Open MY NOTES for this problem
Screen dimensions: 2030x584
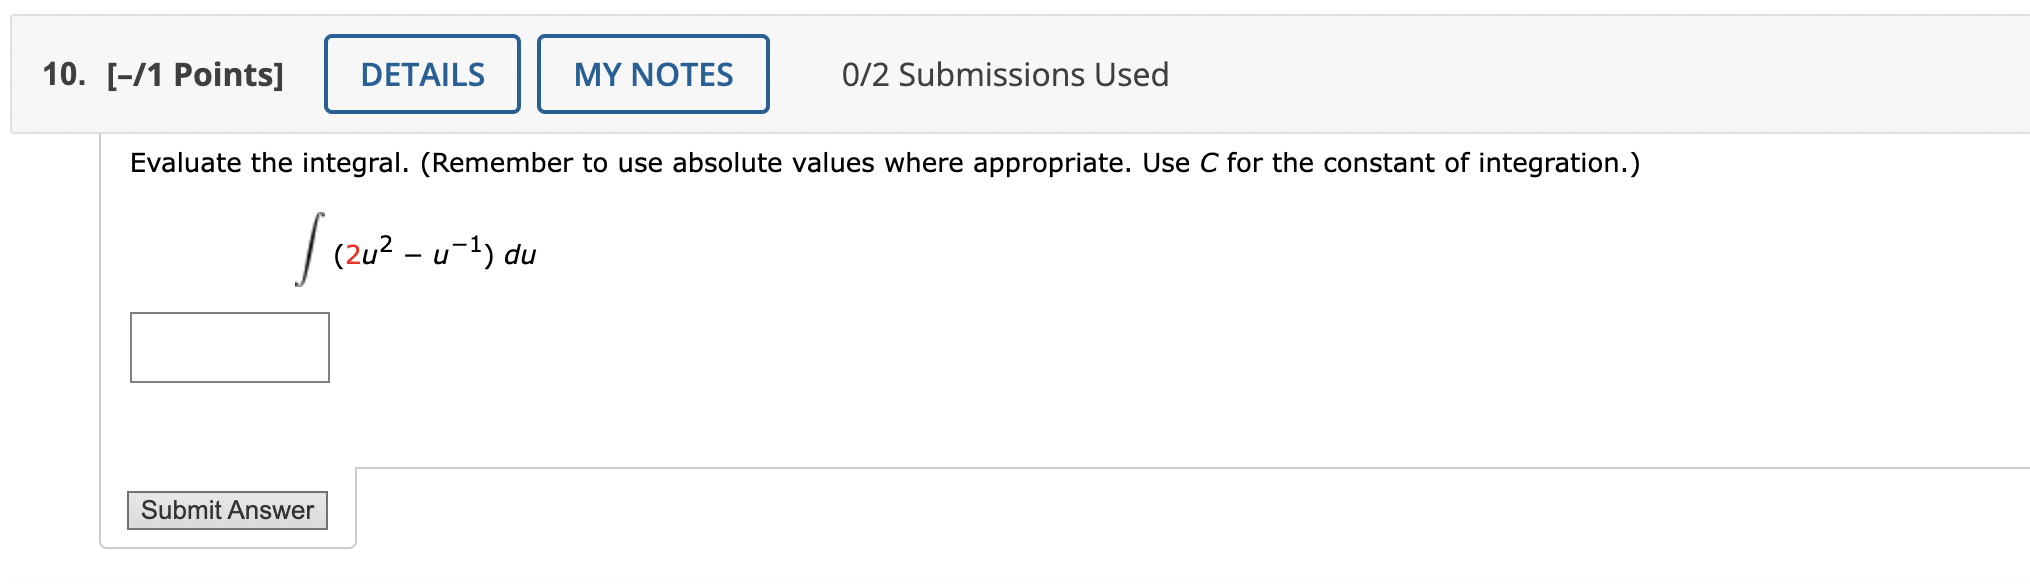coord(652,73)
